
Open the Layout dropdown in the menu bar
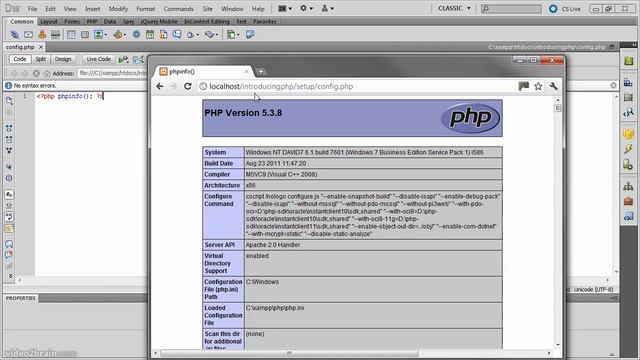click(x=285, y=8)
